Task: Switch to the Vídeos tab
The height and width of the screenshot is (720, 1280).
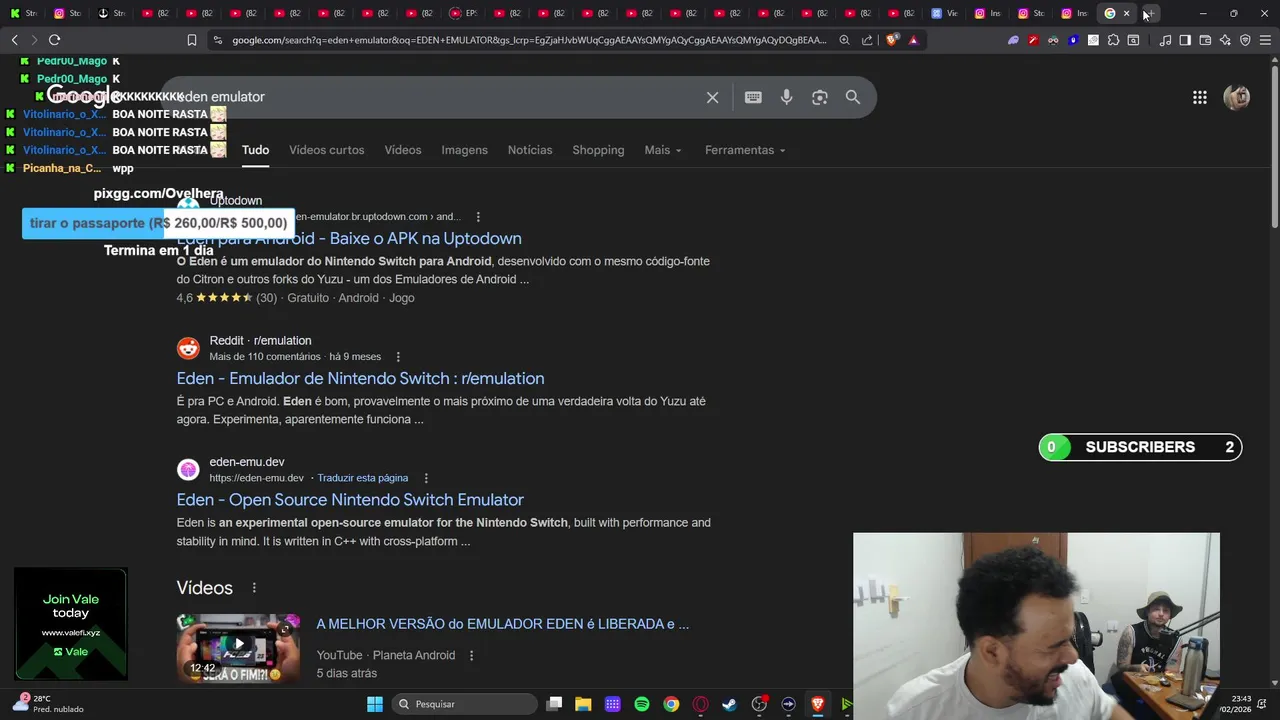Action: [403, 150]
